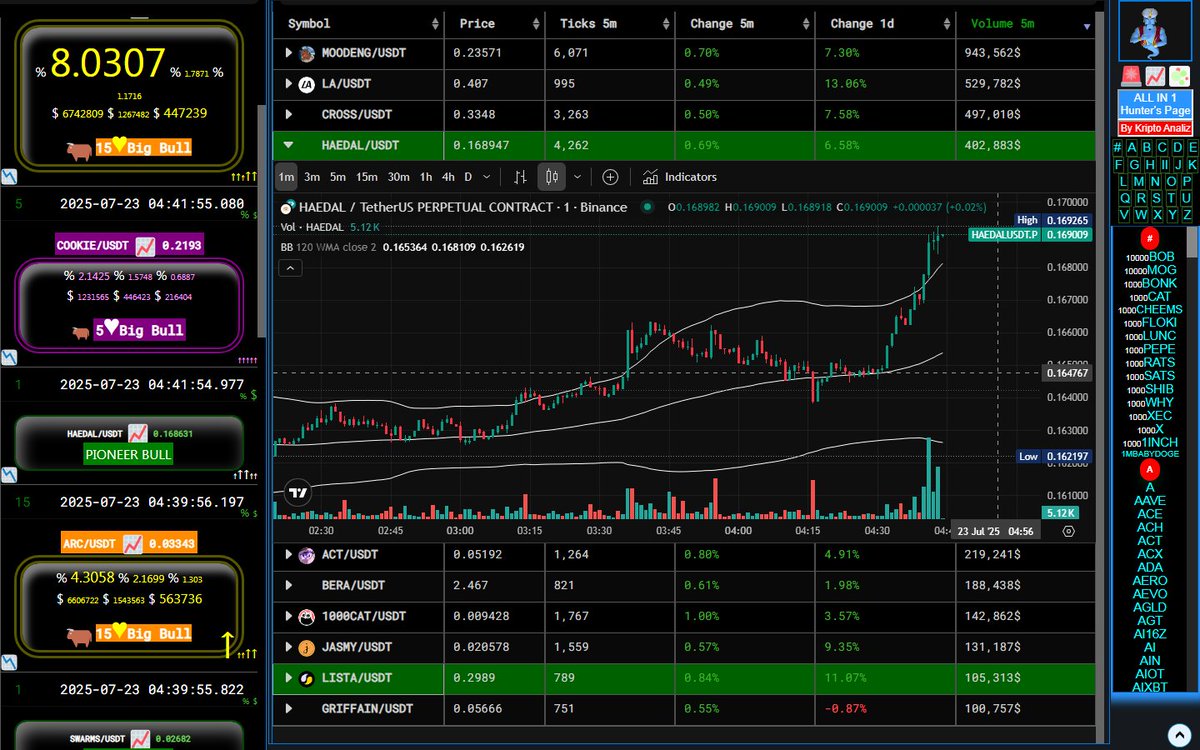This screenshot has height=750, width=1200.
Task: Click the red # circle in coin list
Action: (1150, 238)
